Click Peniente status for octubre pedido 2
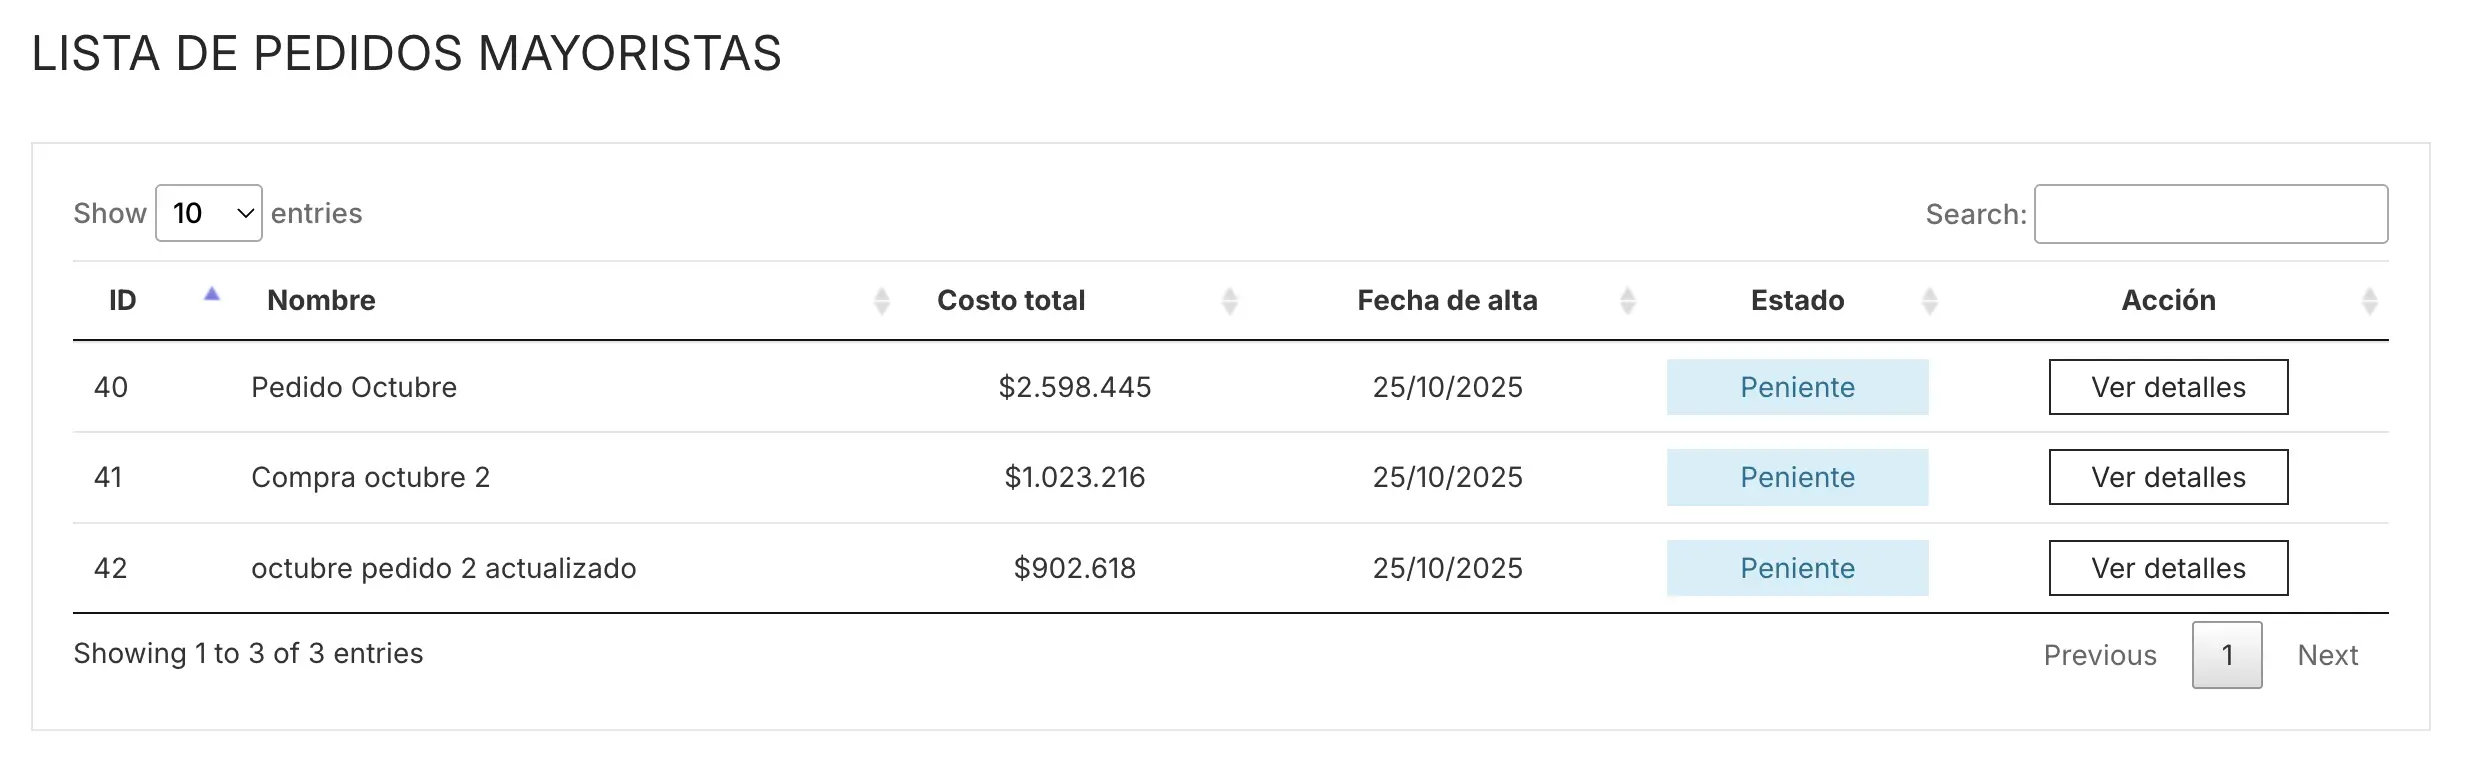 [1797, 568]
